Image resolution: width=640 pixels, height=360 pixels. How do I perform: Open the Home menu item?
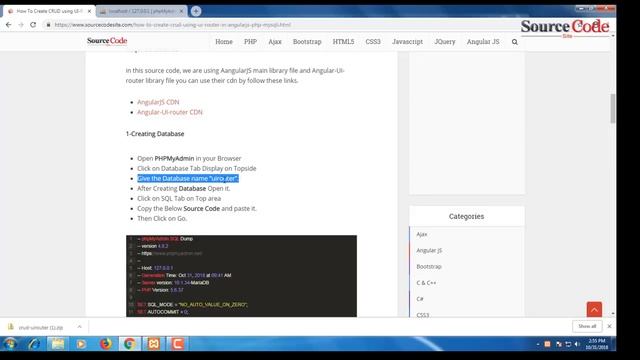(224, 42)
